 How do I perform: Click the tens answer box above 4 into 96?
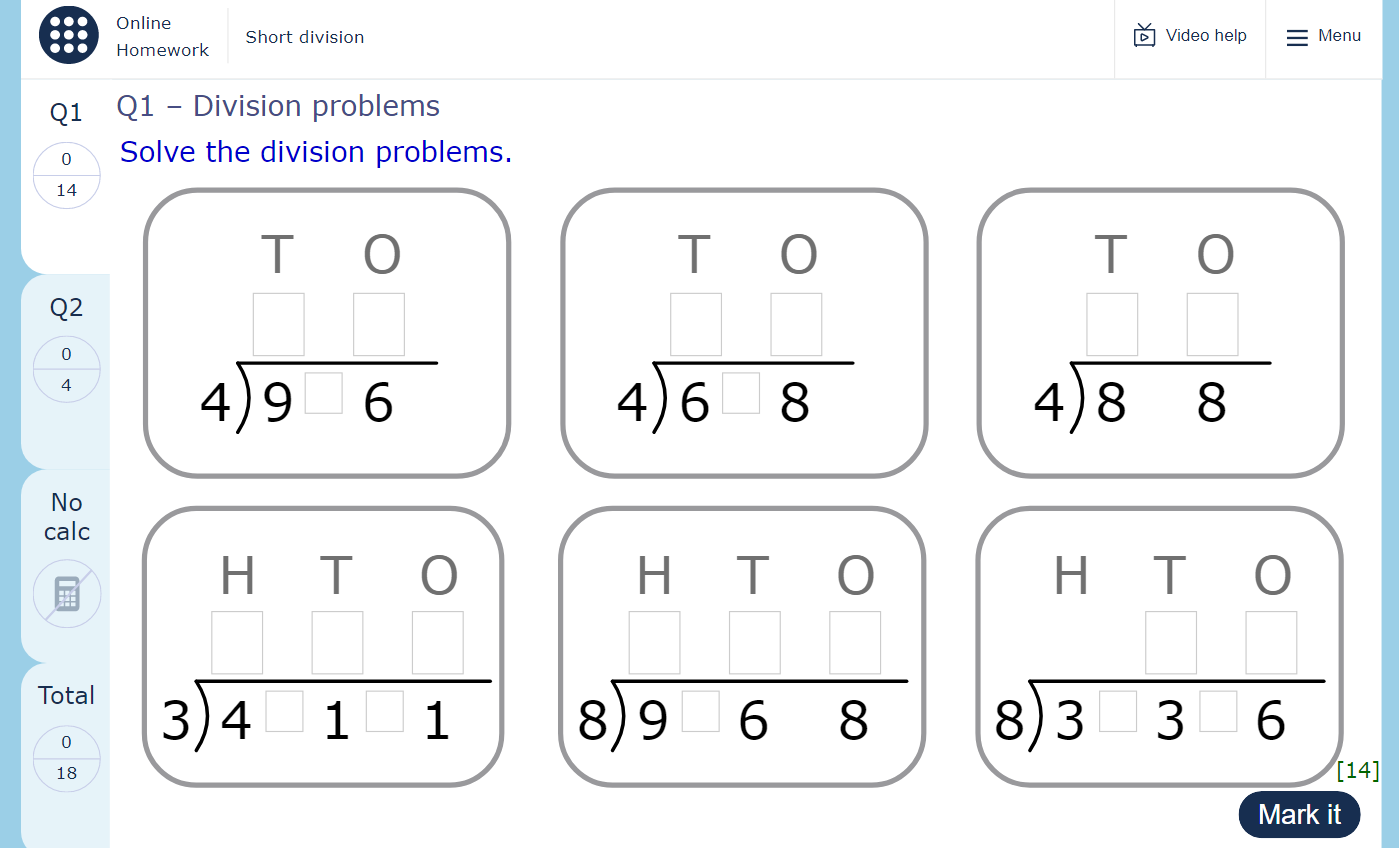(278, 325)
